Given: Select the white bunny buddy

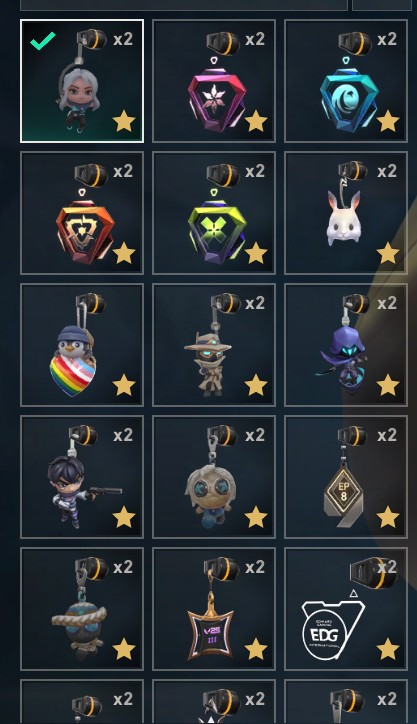Looking at the screenshot, I should click(x=346, y=213).
